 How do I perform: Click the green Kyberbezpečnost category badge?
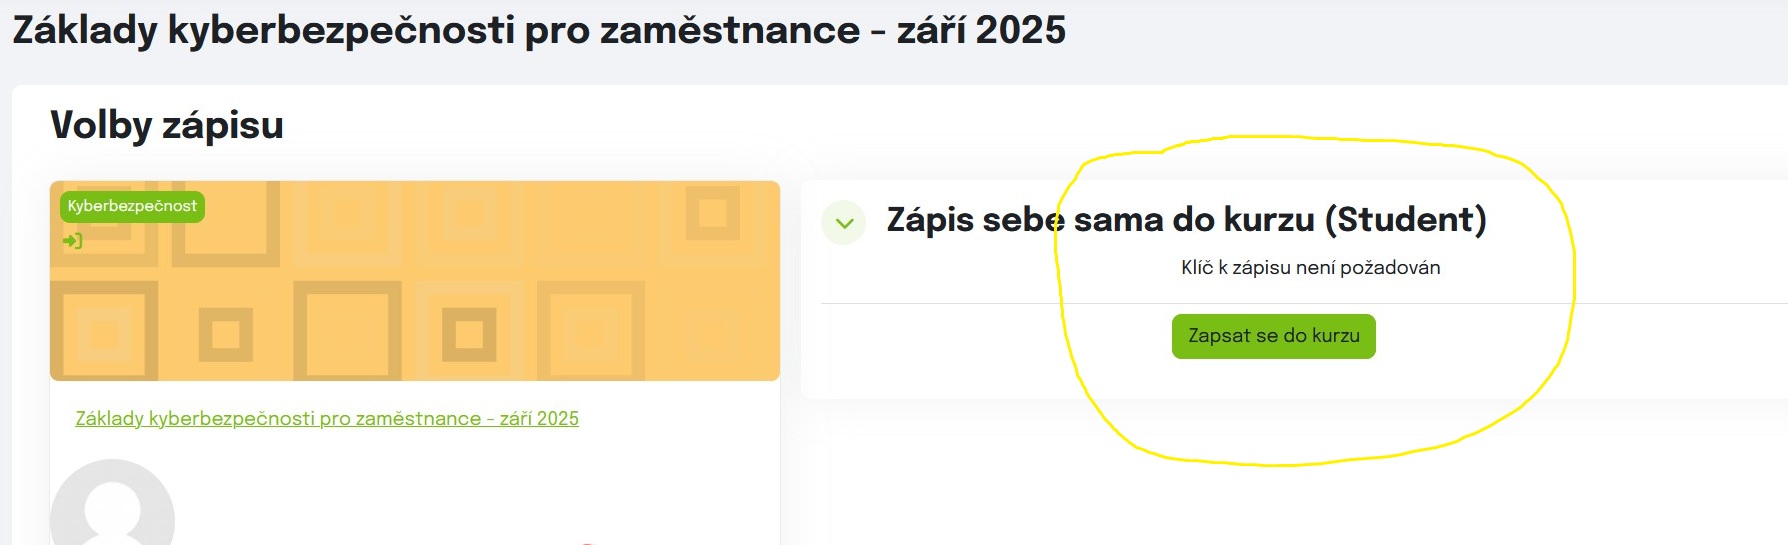coord(132,206)
